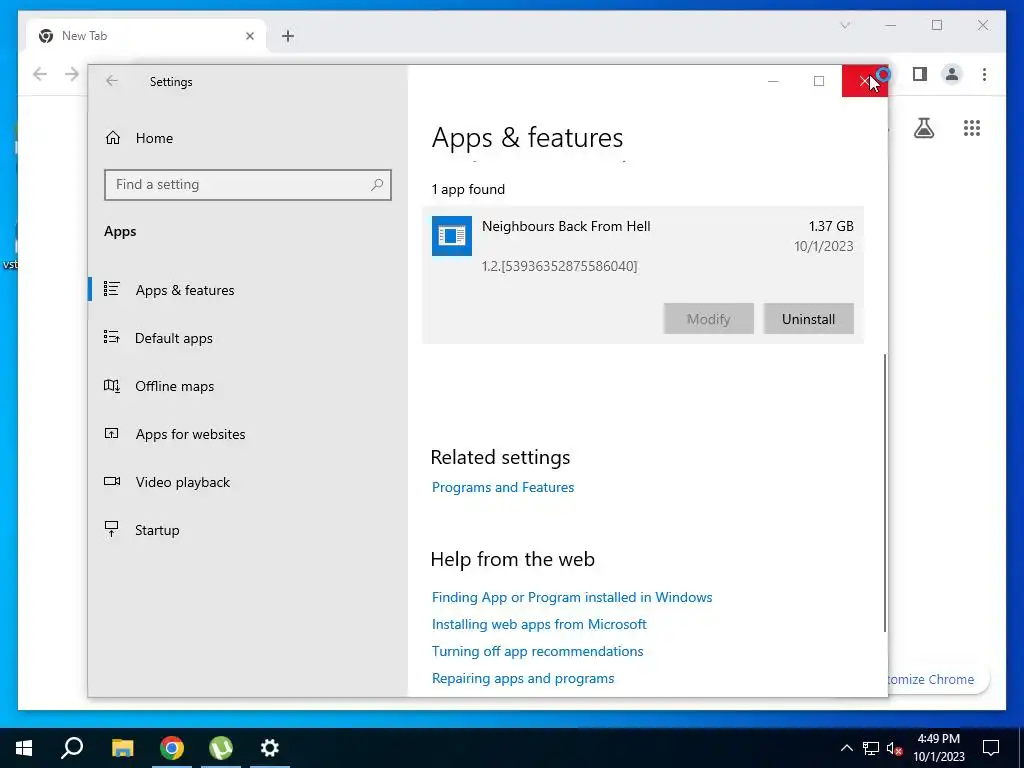Open Chrome three-dot menu

pos(984,74)
